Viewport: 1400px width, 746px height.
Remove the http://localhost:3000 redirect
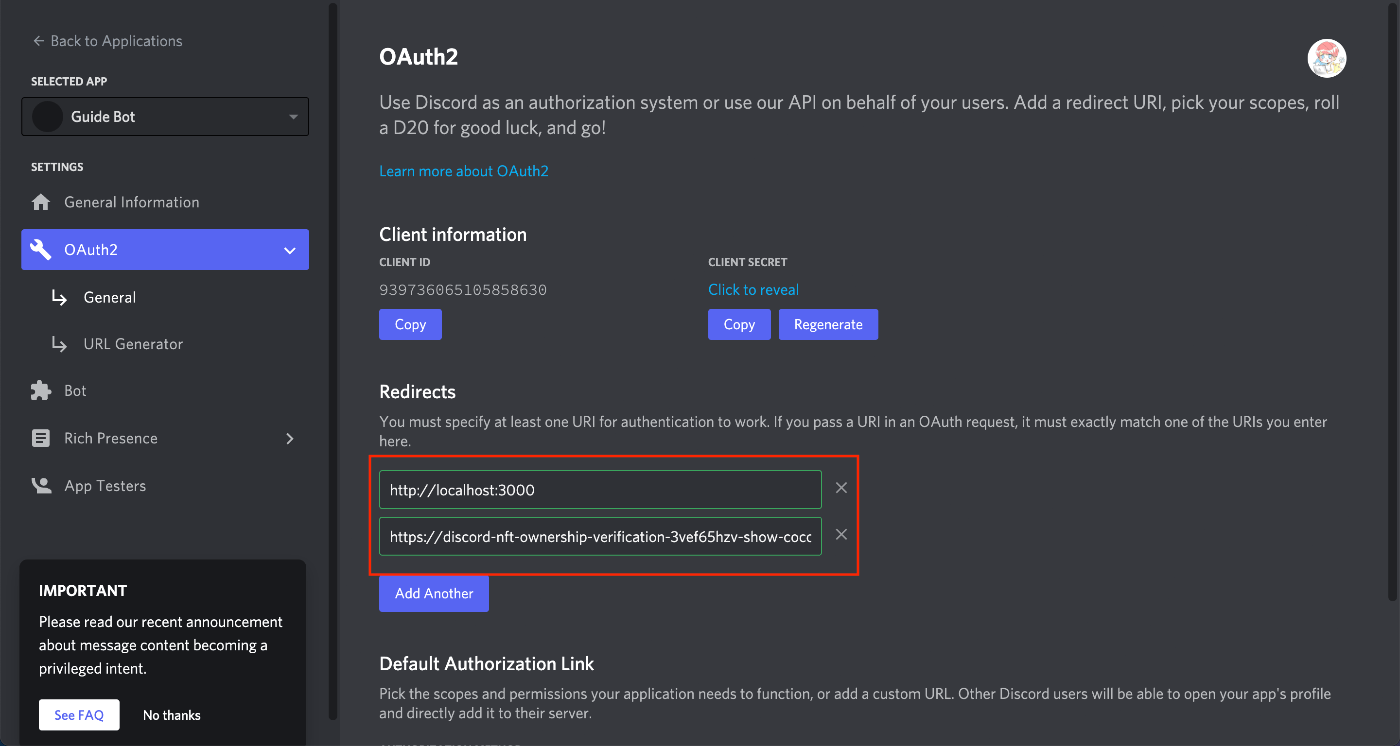[x=841, y=488]
